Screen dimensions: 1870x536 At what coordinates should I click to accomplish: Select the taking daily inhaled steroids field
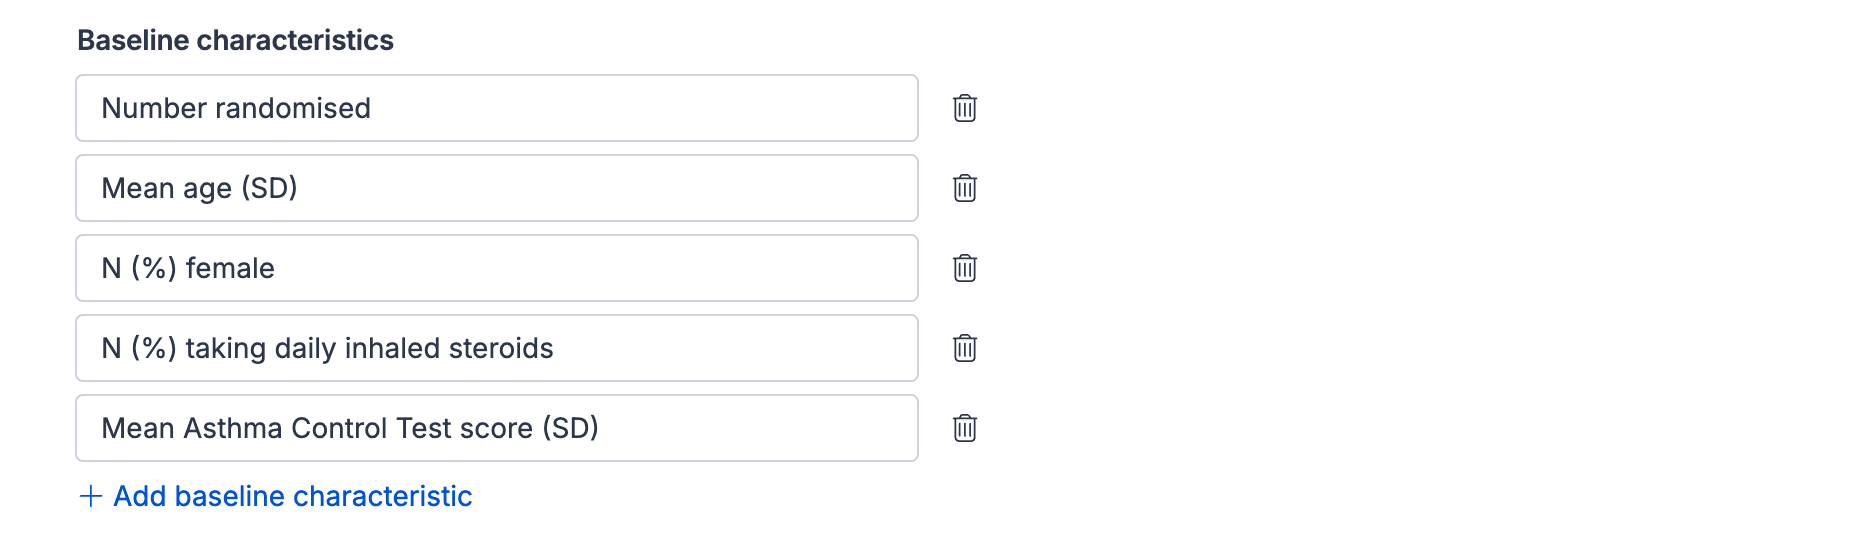tap(700, 348)
